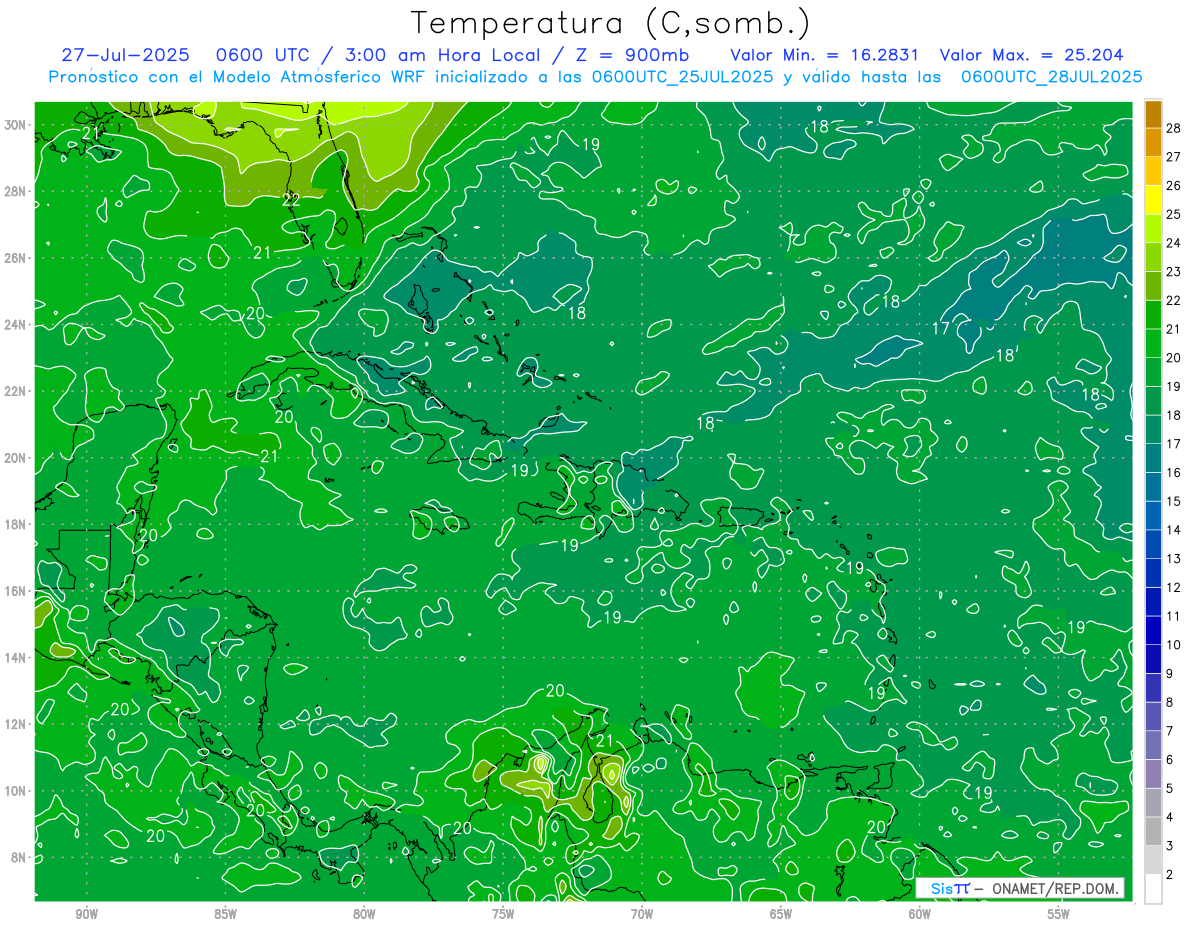Click 'Valor Max. = 25.204' text
Viewport: 1200px width, 927px height.
[x=1031, y=55]
